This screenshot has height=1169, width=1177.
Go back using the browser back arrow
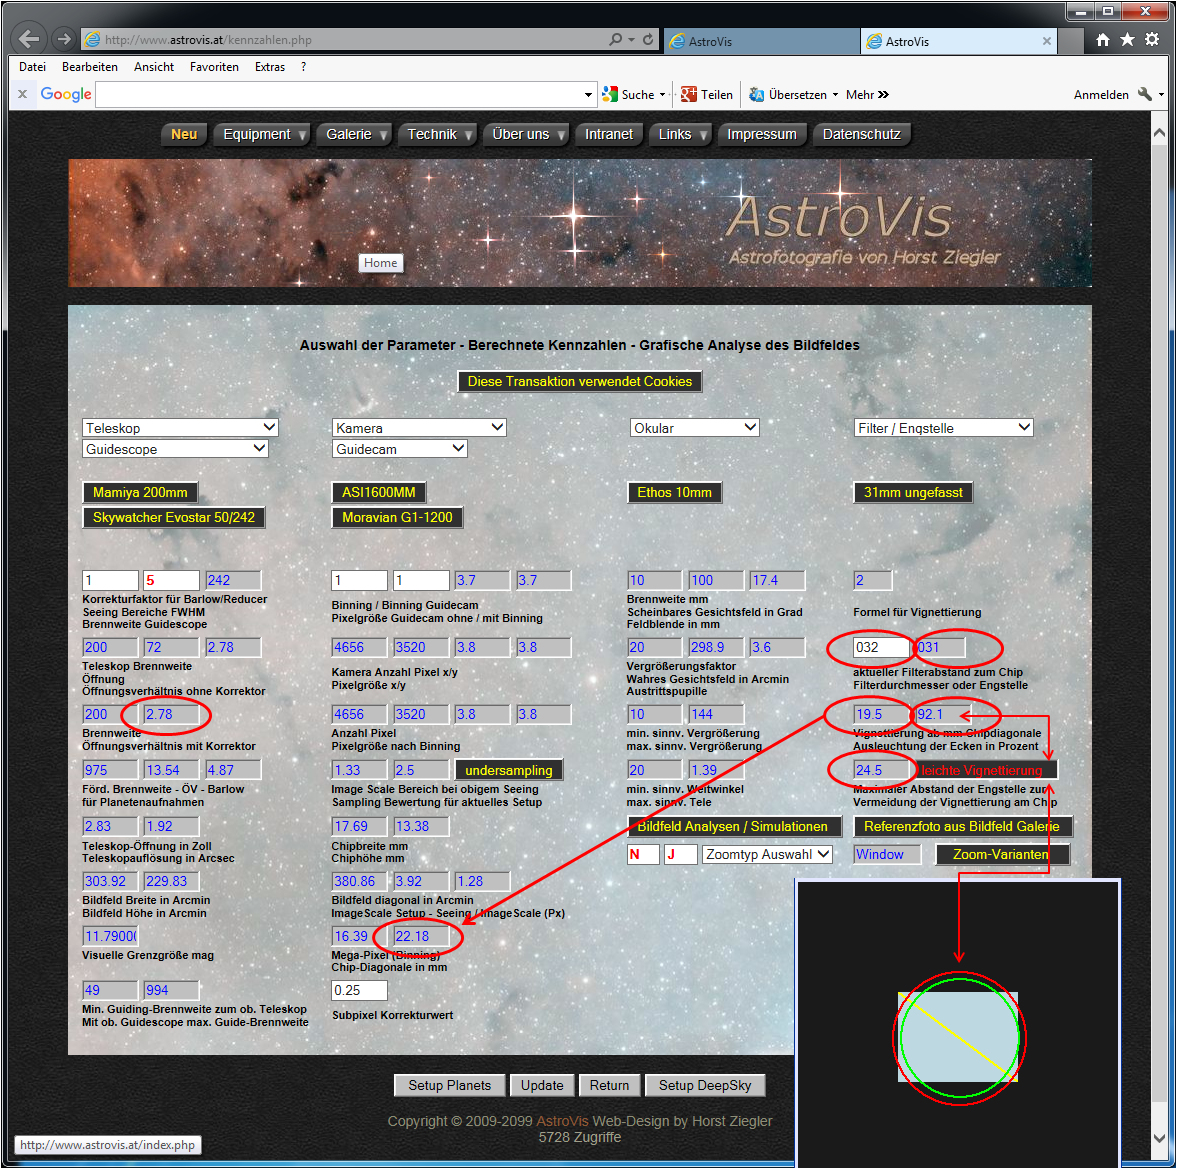pyautogui.click(x=29, y=38)
